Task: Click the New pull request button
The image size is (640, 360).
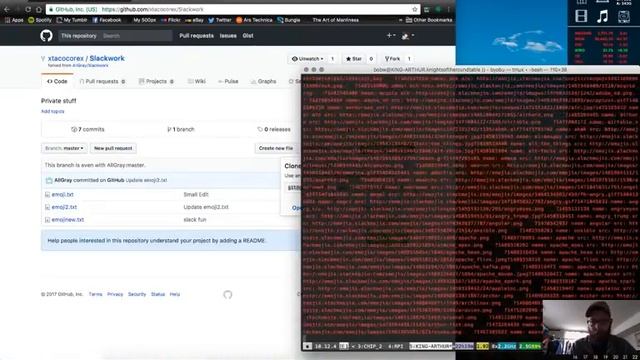Action: point(113,148)
